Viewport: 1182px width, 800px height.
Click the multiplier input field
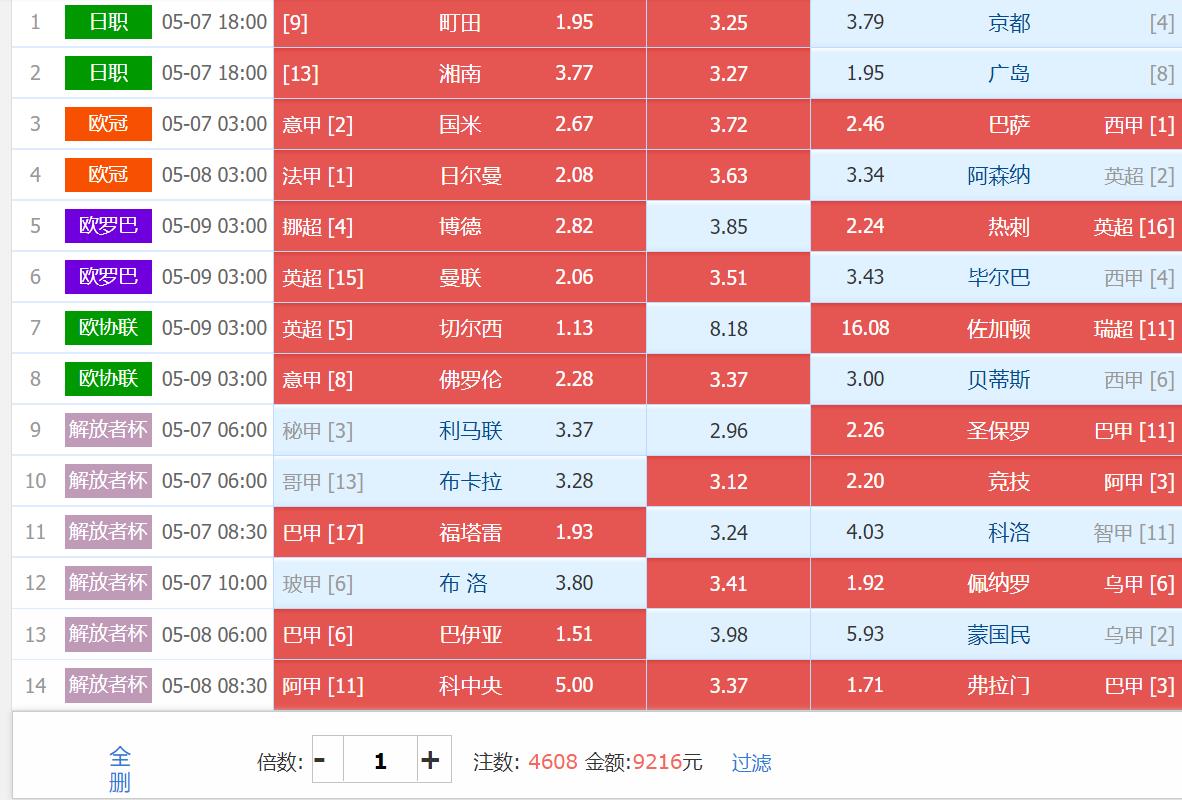click(x=380, y=760)
